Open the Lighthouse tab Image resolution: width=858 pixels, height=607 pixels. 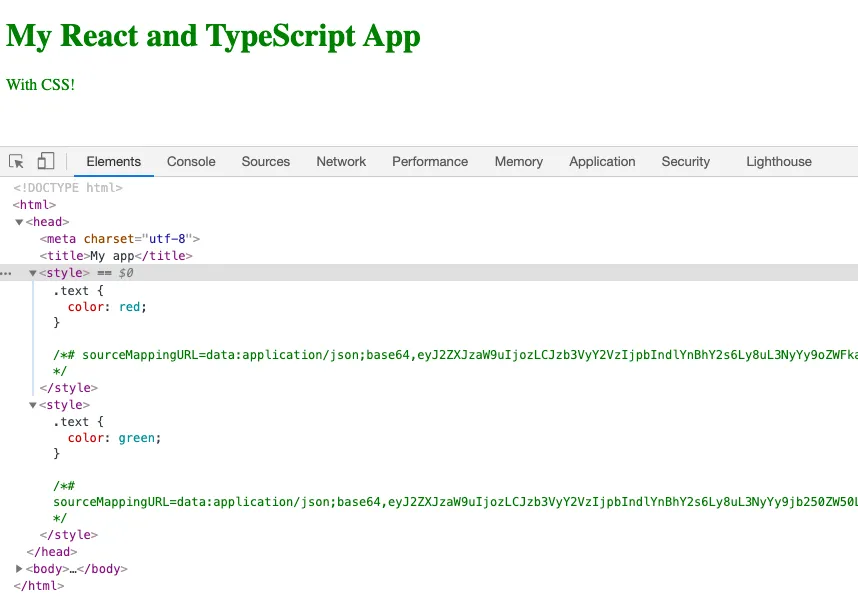pos(778,161)
